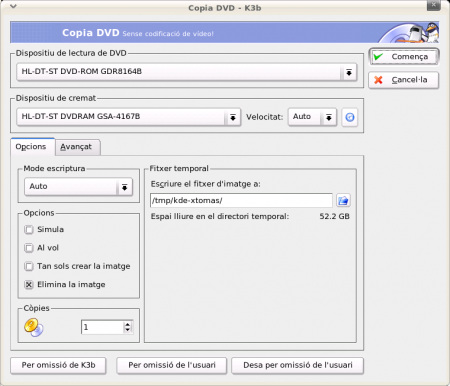Load Per omissió de l'usuari settings
The image size is (450, 386).
[172, 365]
